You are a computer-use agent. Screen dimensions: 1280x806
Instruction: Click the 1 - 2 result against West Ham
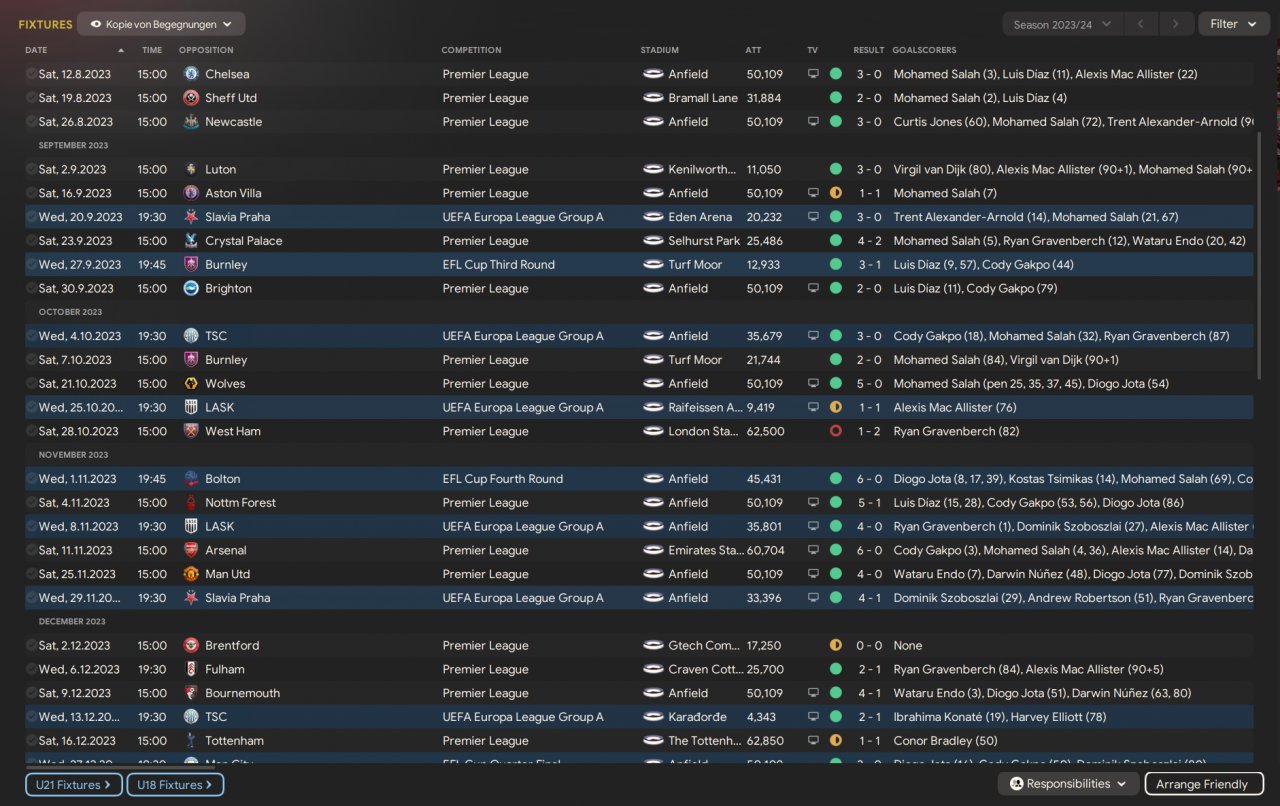coord(869,431)
